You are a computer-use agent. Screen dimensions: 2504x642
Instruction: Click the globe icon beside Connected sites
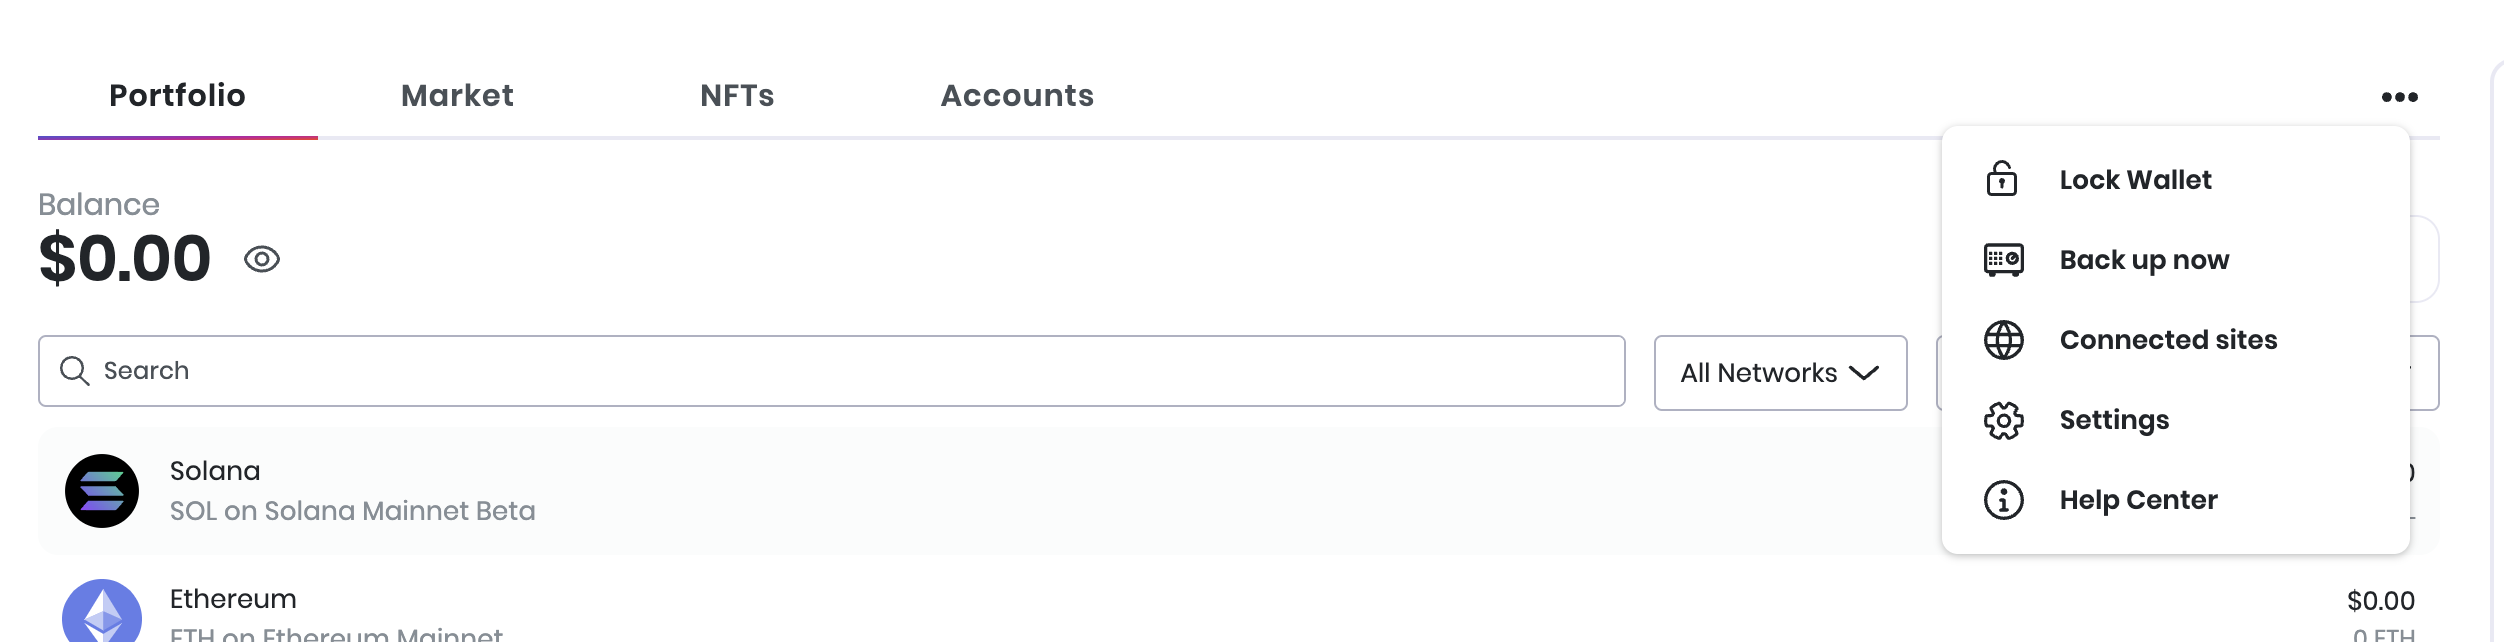[x=2003, y=340]
